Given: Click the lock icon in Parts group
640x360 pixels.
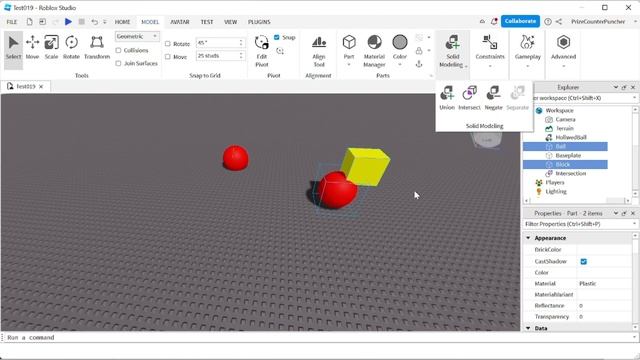Looking at the screenshot, I should [419, 51].
